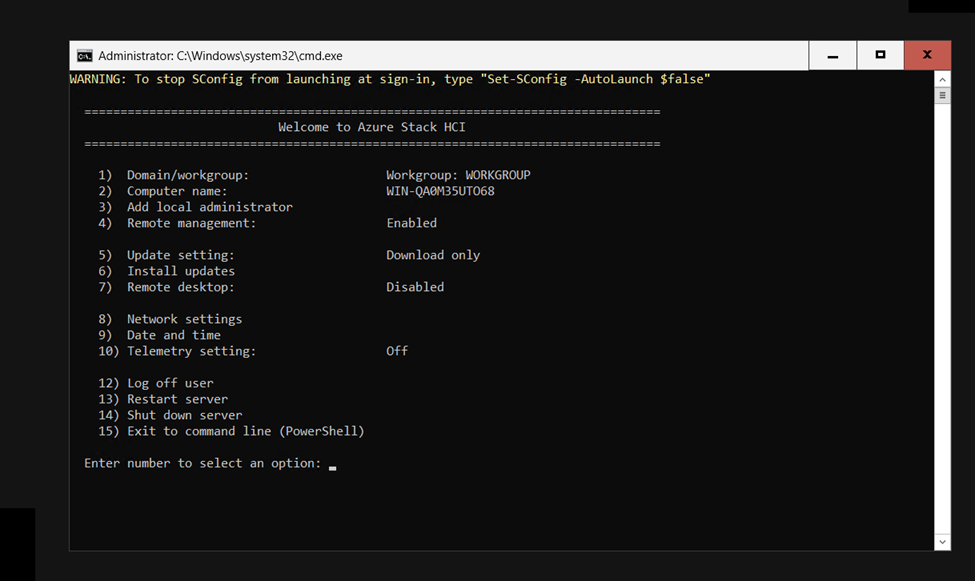Maximize the Administrator cmd window
This screenshot has width=975, height=581.
tap(880, 55)
